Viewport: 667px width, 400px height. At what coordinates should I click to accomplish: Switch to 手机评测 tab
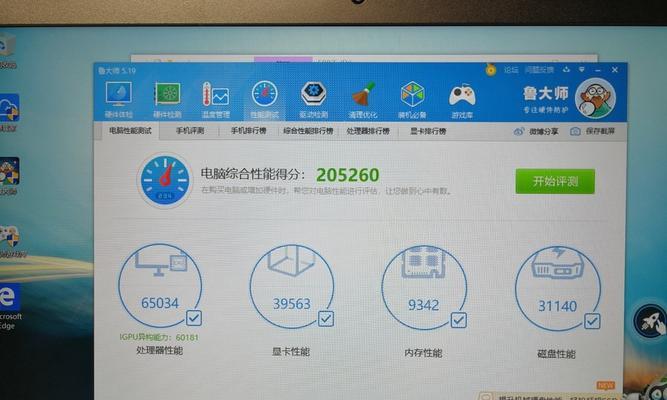(190, 131)
